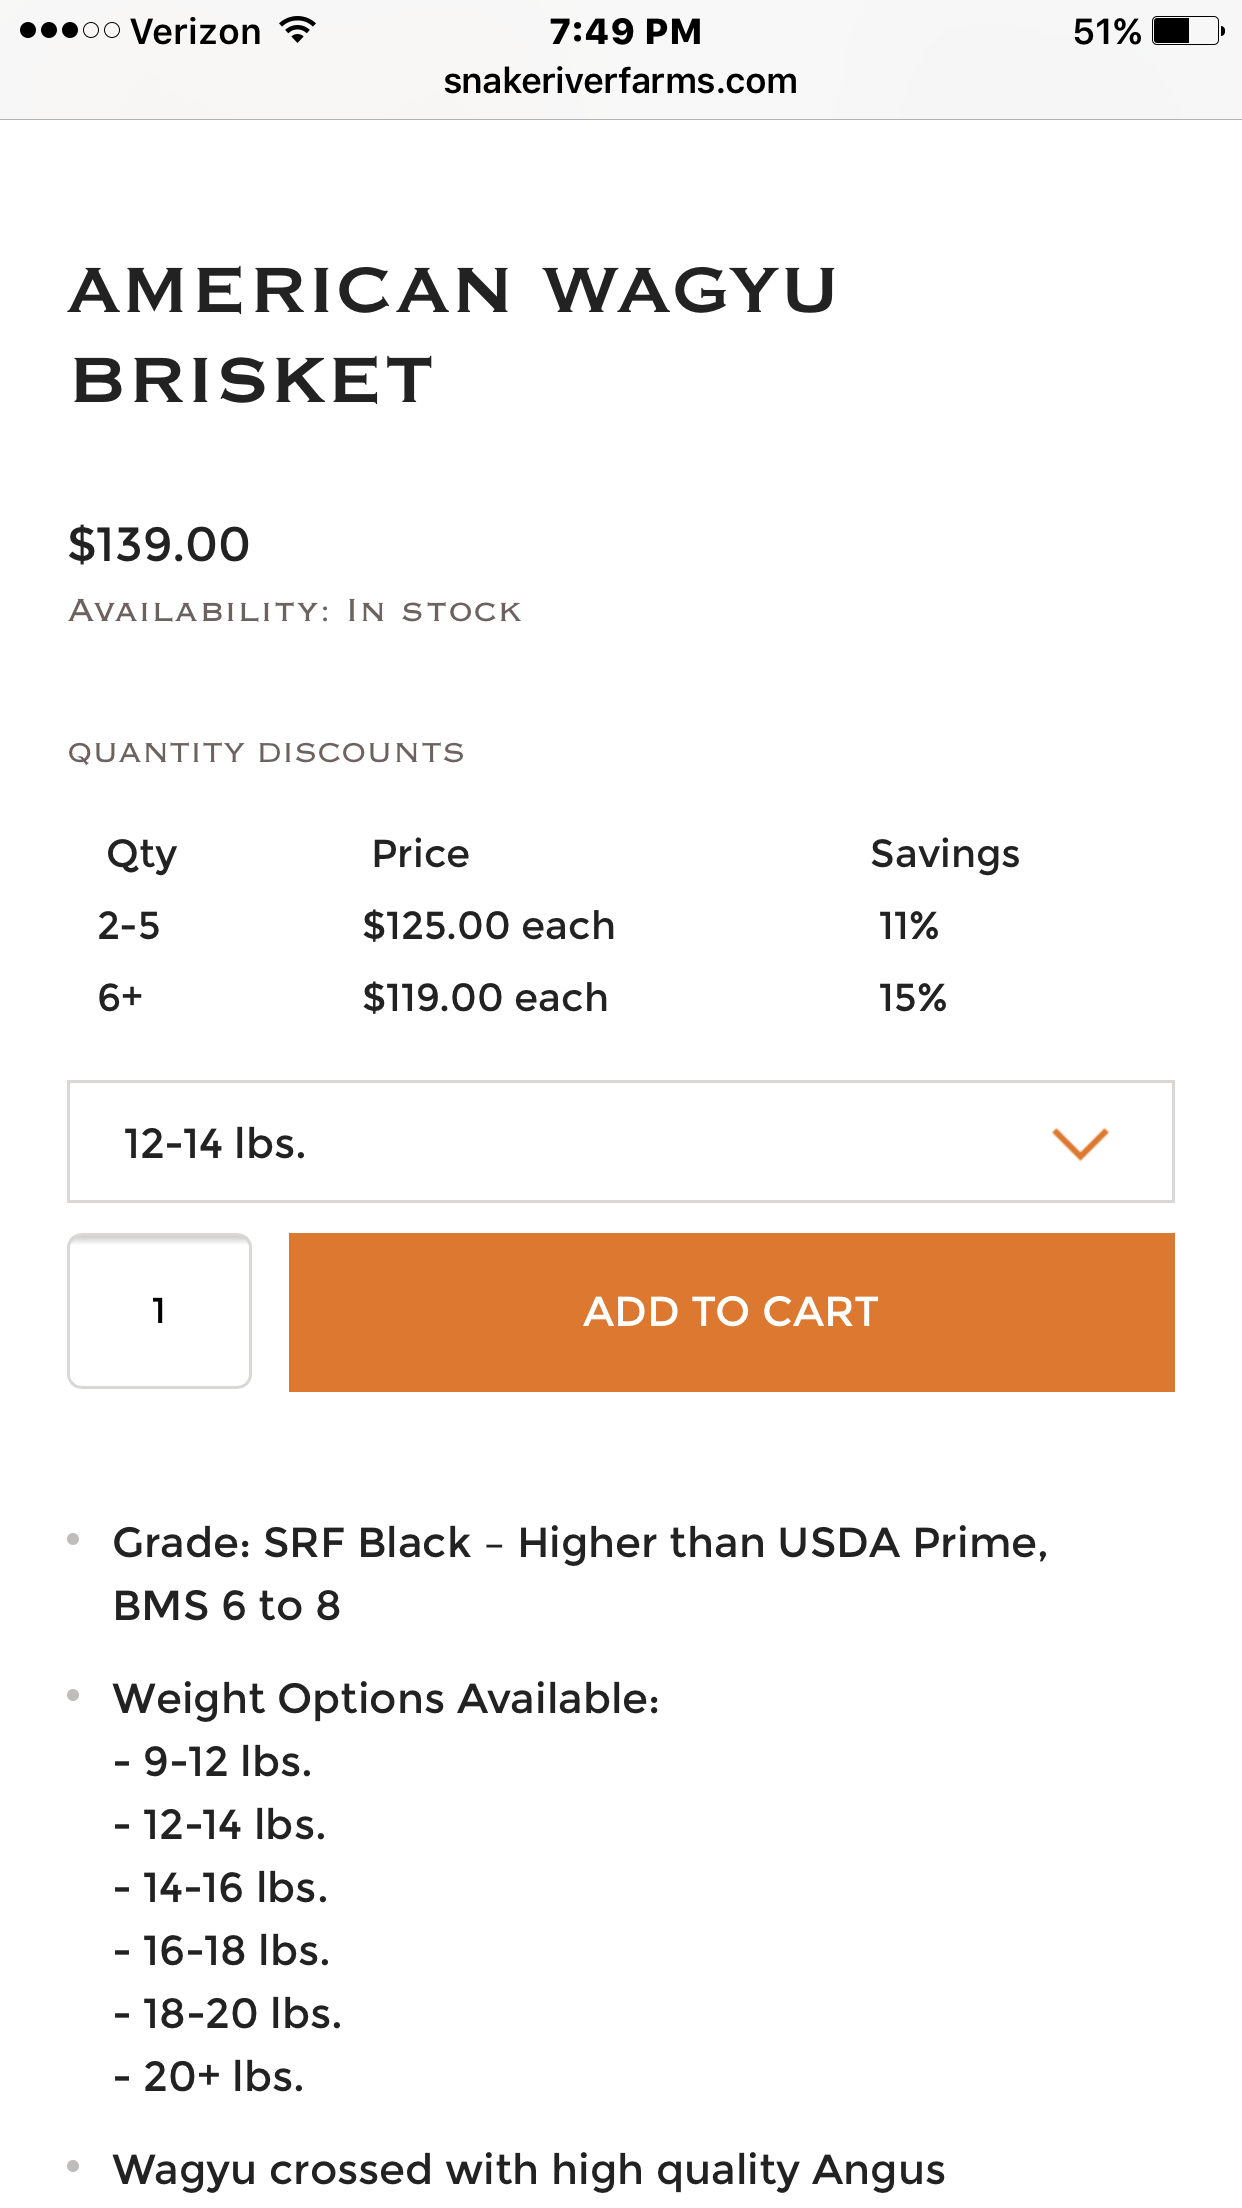
Task: Tap the Wi-Fi signal icon
Action: tap(297, 31)
